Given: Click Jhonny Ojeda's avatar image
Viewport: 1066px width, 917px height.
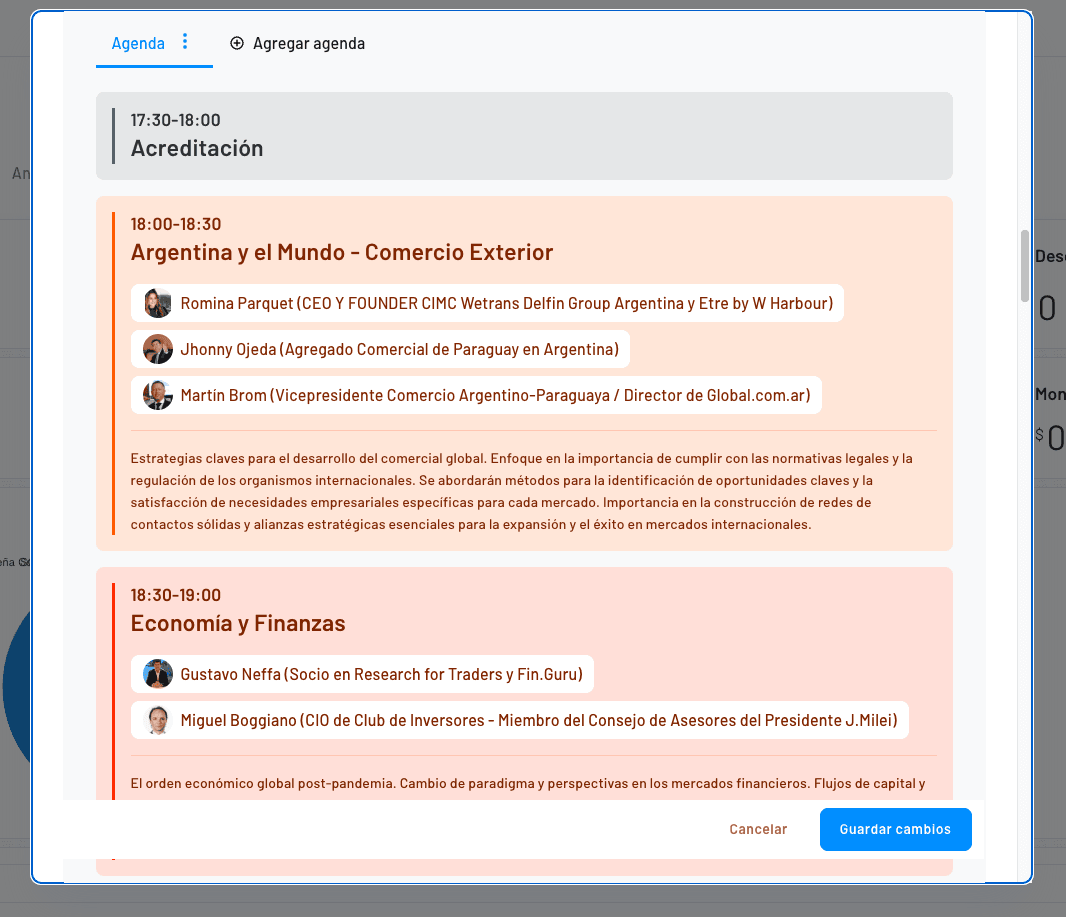Looking at the screenshot, I should (157, 348).
